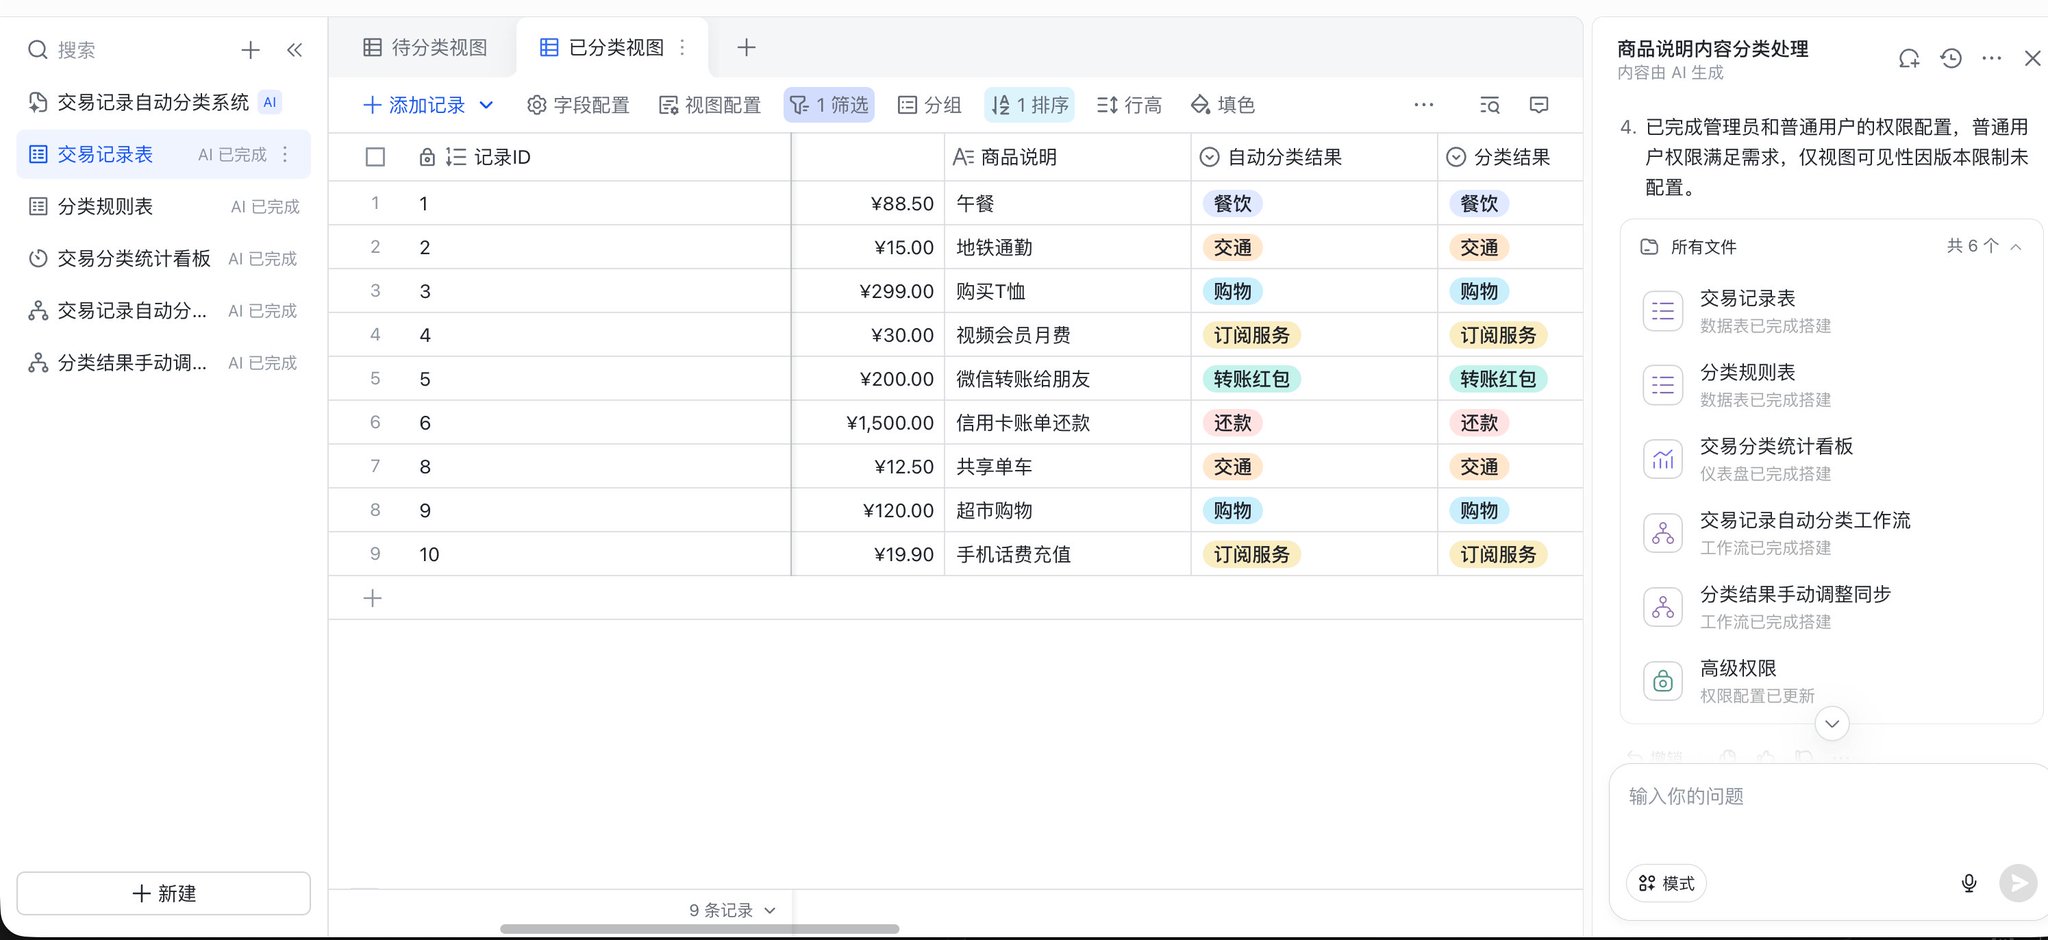Image resolution: width=2048 pixels, height=940 pixels.
Task: Open 分类规则表 file in AI panel
Action: (x=1830, y=385)
